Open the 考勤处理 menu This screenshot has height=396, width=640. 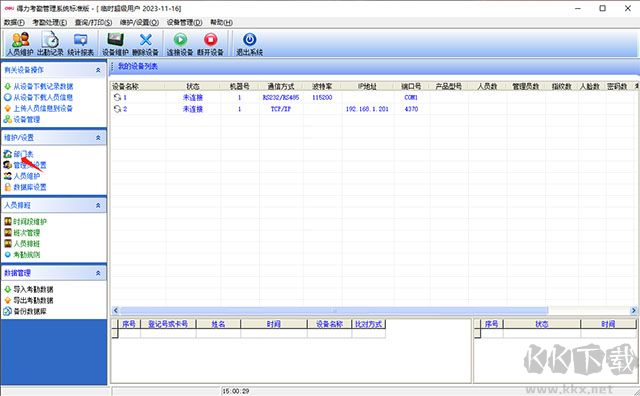click(49, 22)
